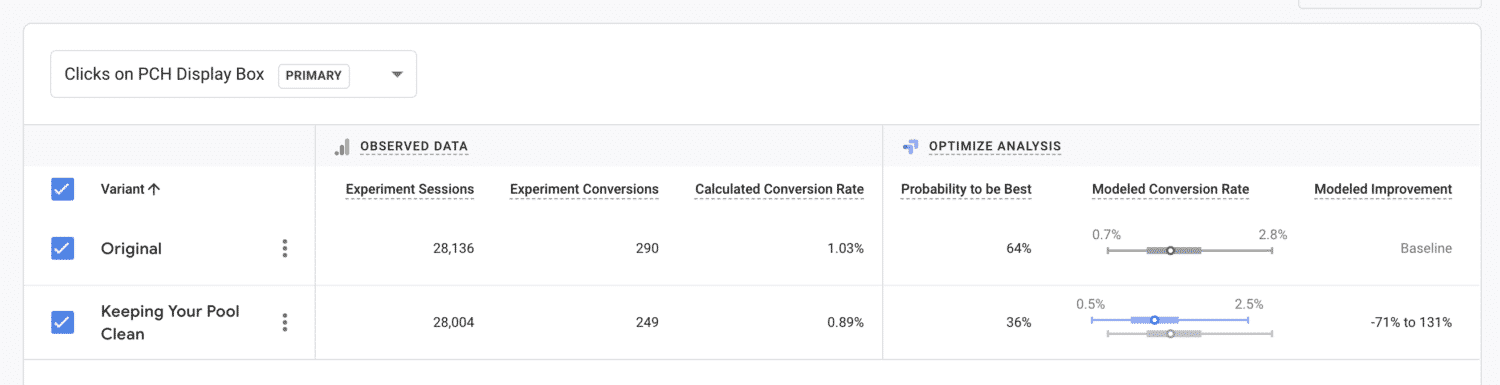This screenshot has width=1500, height=385.
Task: Click the OPTIMIZE ANALYSIS heading
Action: point(995,147)
